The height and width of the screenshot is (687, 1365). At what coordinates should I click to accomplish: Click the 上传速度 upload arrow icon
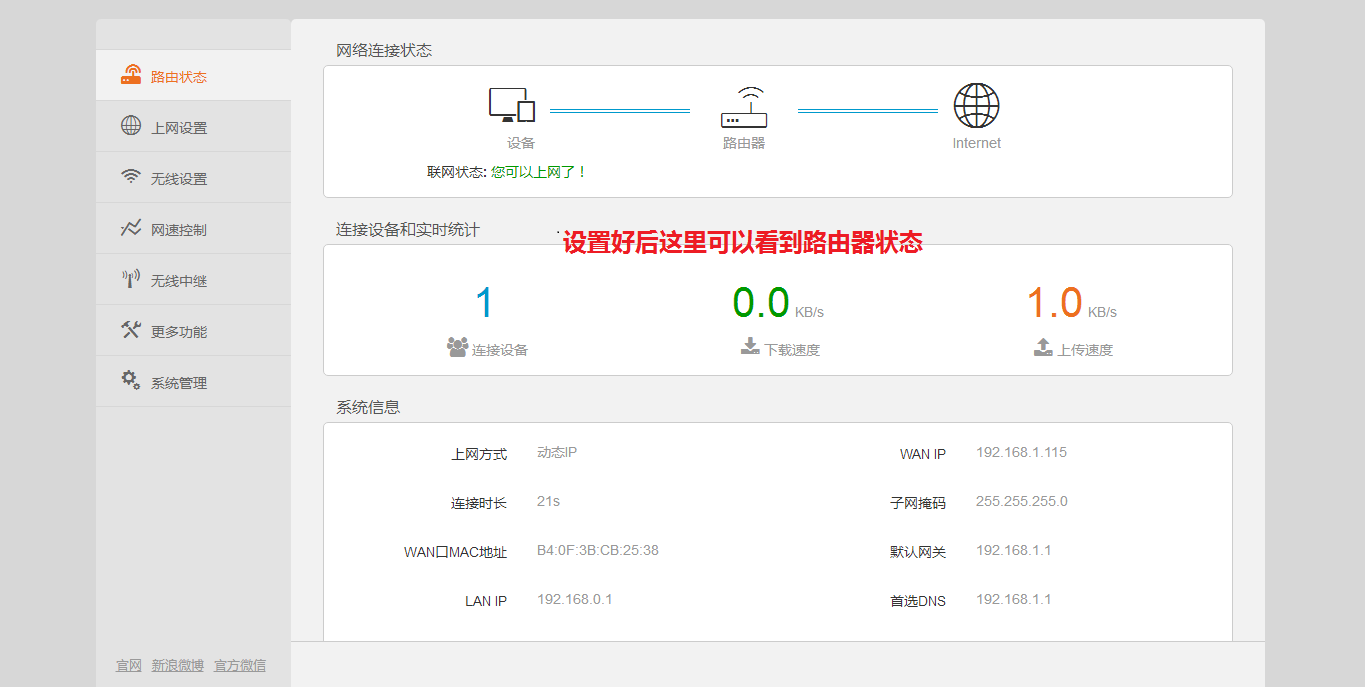pyautogui.click(x=1043, y=347)
